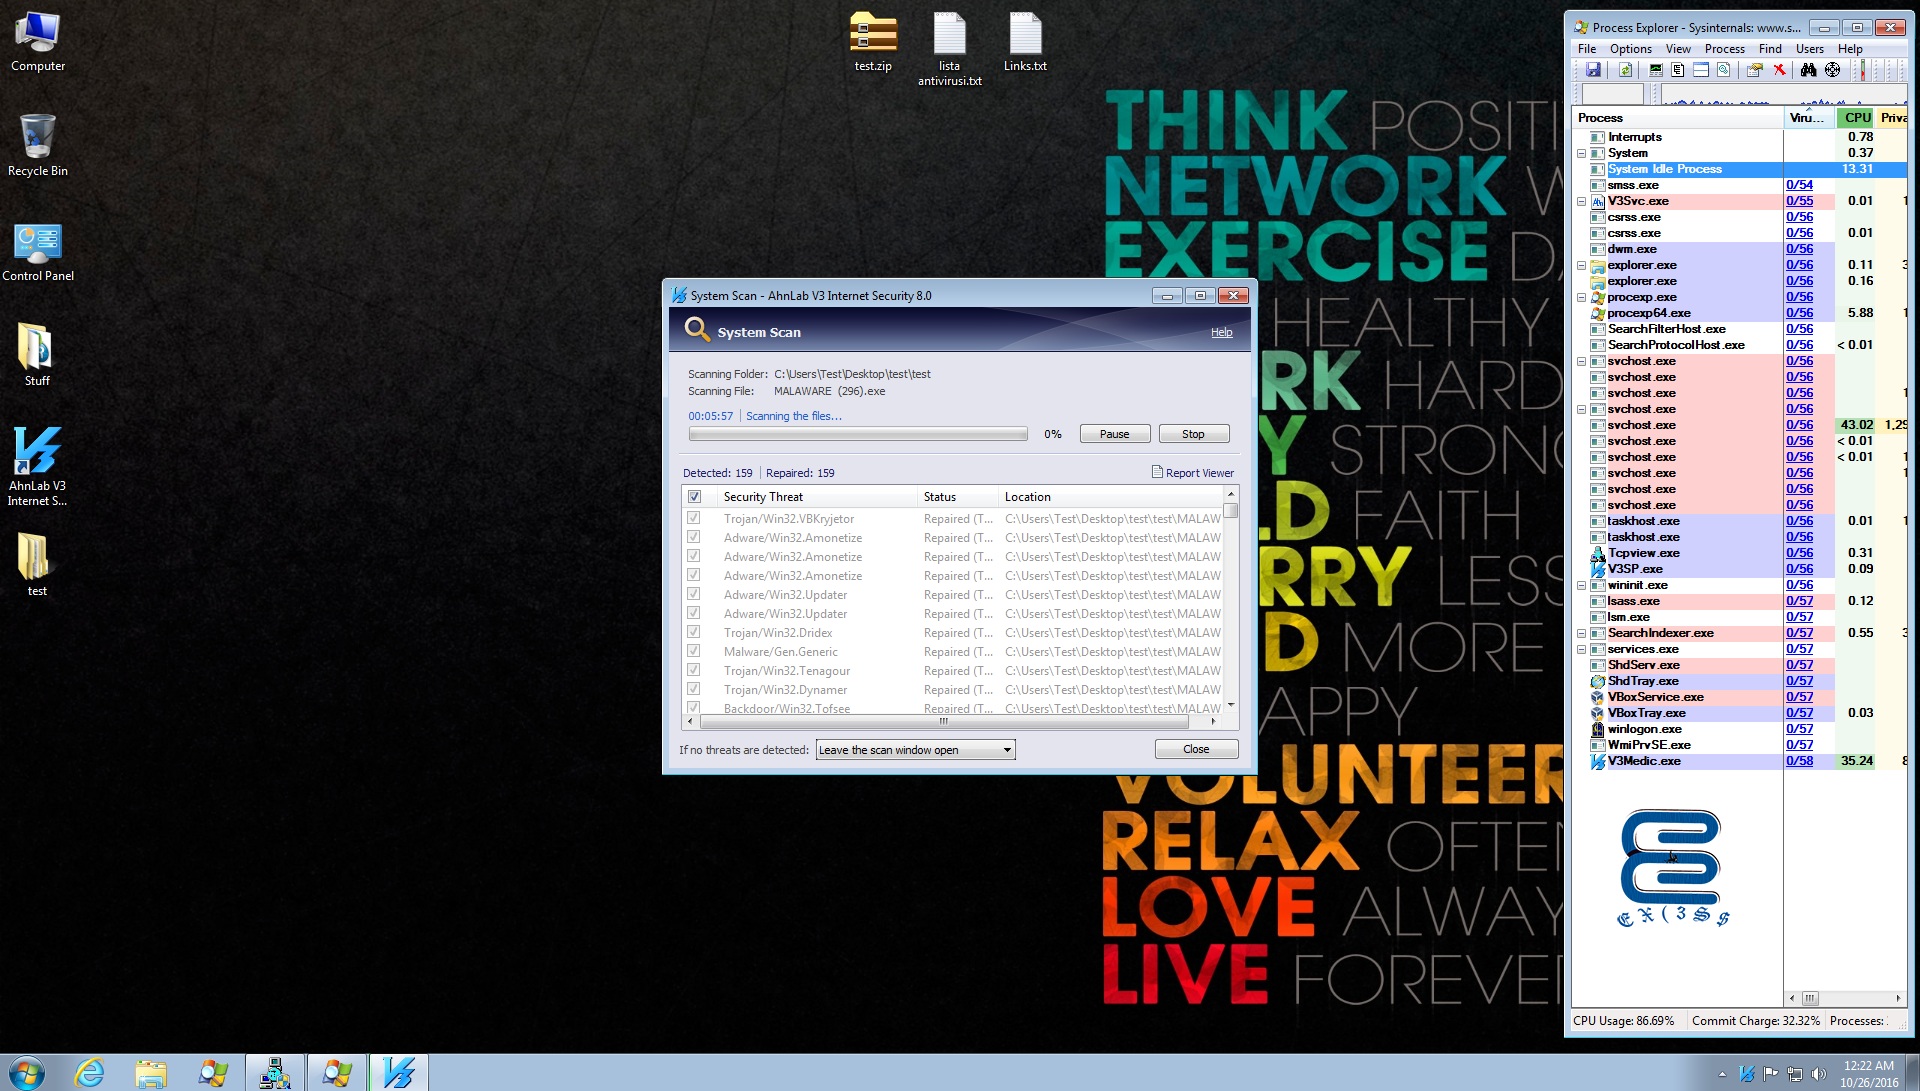Click Internet Explorer in the taskbar
Viewport: 1920px width, 1091px height.
[89, 1073]
